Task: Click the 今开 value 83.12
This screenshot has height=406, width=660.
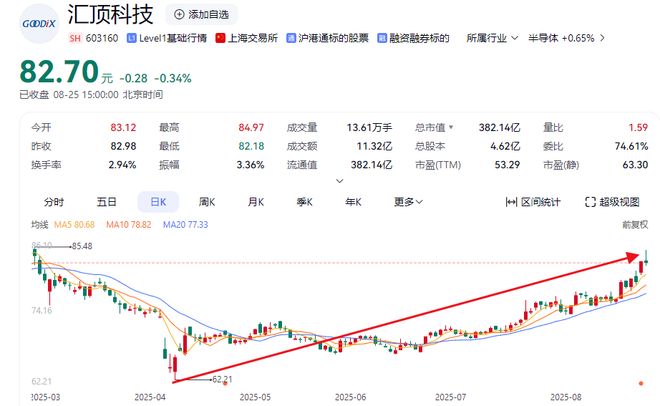Action: point(123,127)
